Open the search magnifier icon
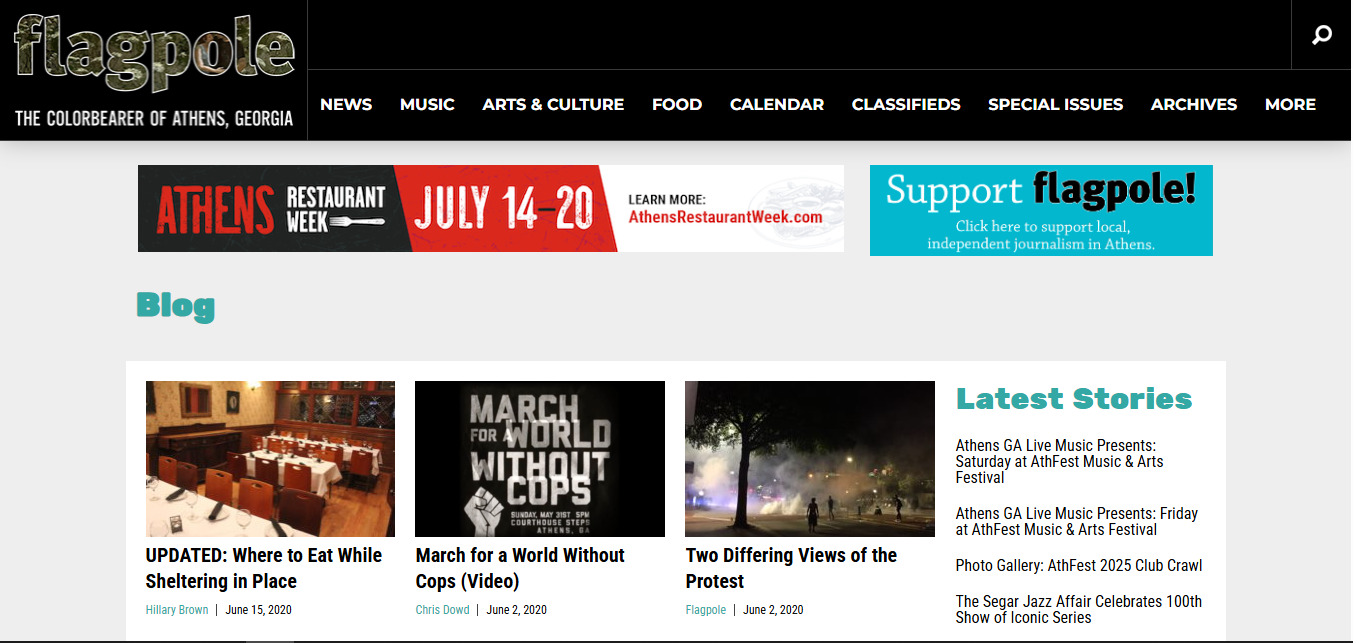The height and width of the screenshot is (643, 1353). (1322, 35)
